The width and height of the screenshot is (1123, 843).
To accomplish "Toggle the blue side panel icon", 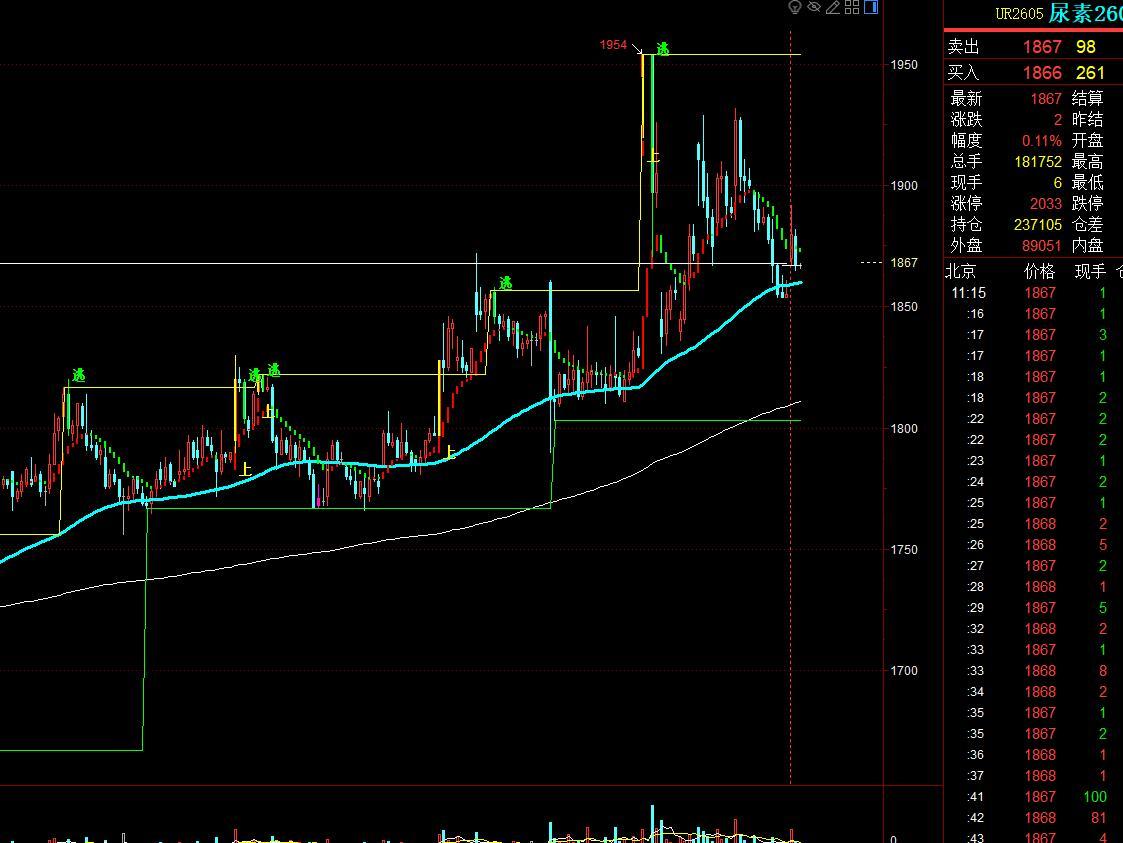I will pos(871,7).
